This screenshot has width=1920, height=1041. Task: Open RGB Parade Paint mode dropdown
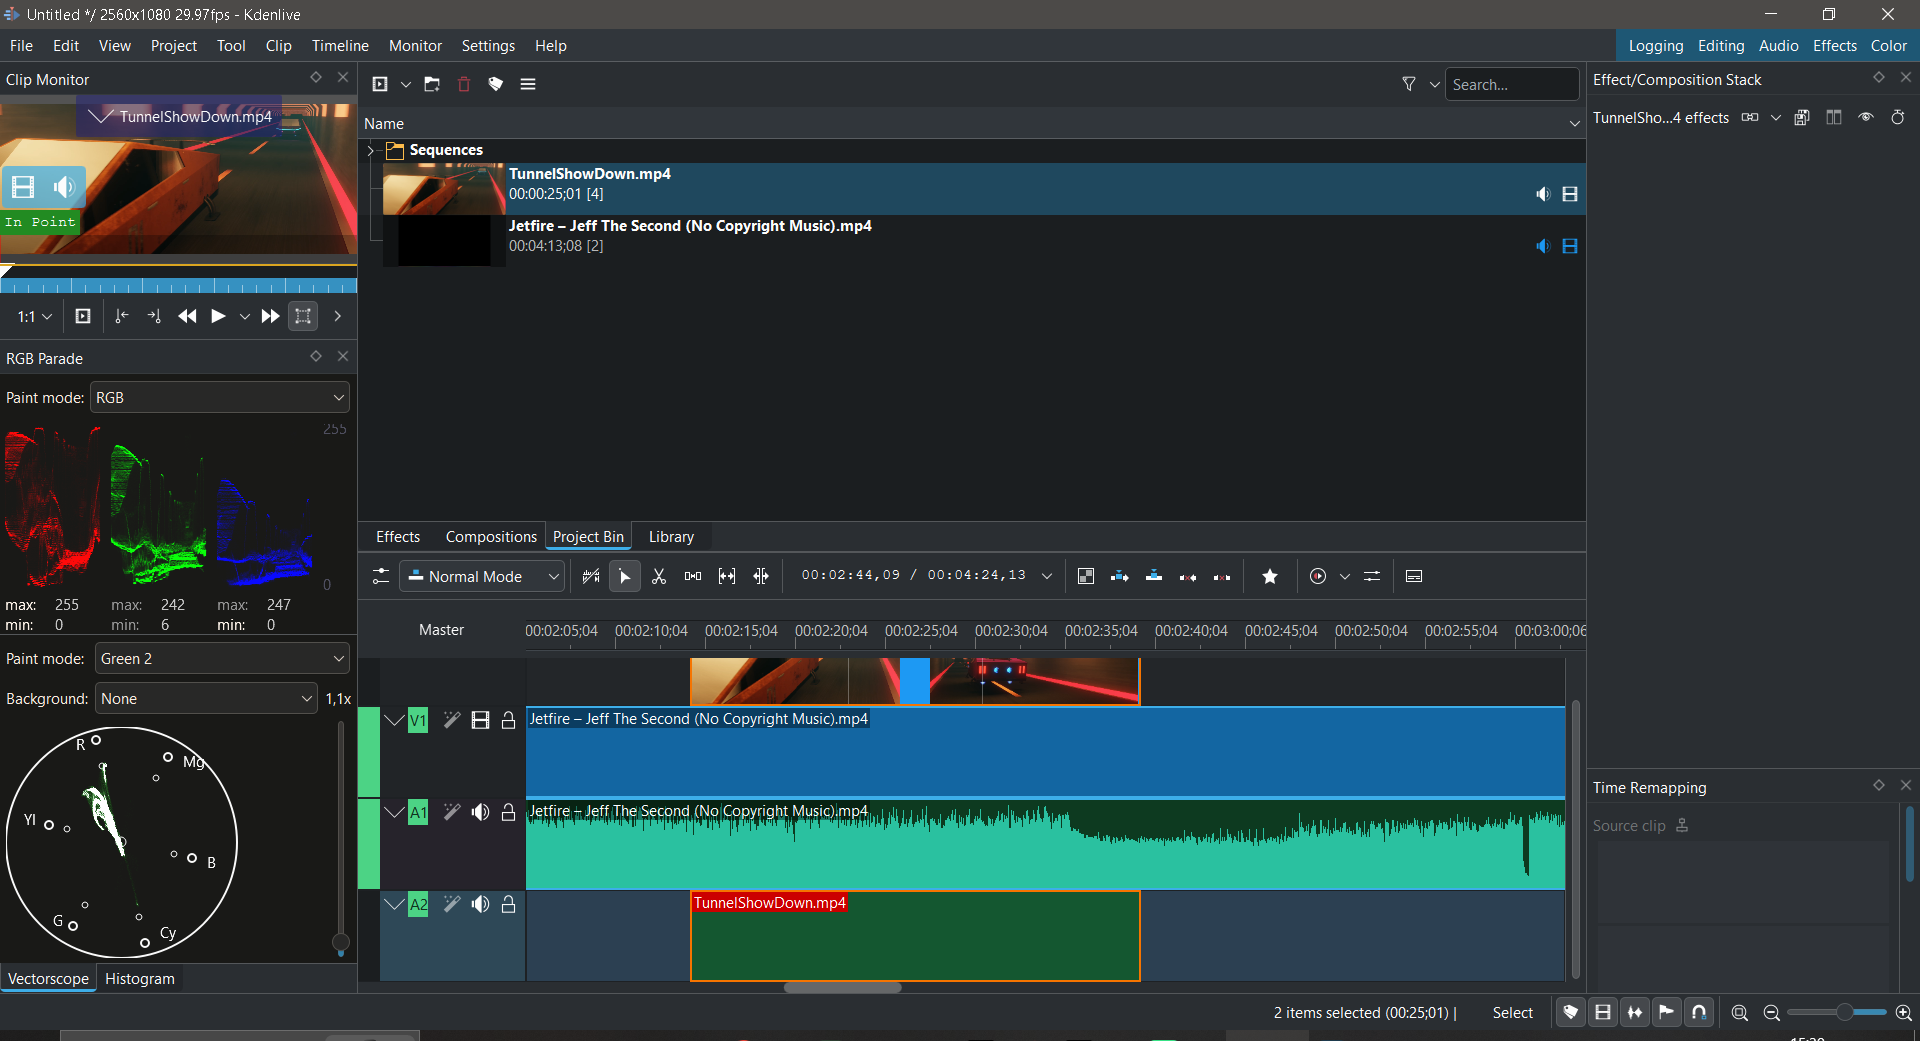220,397
